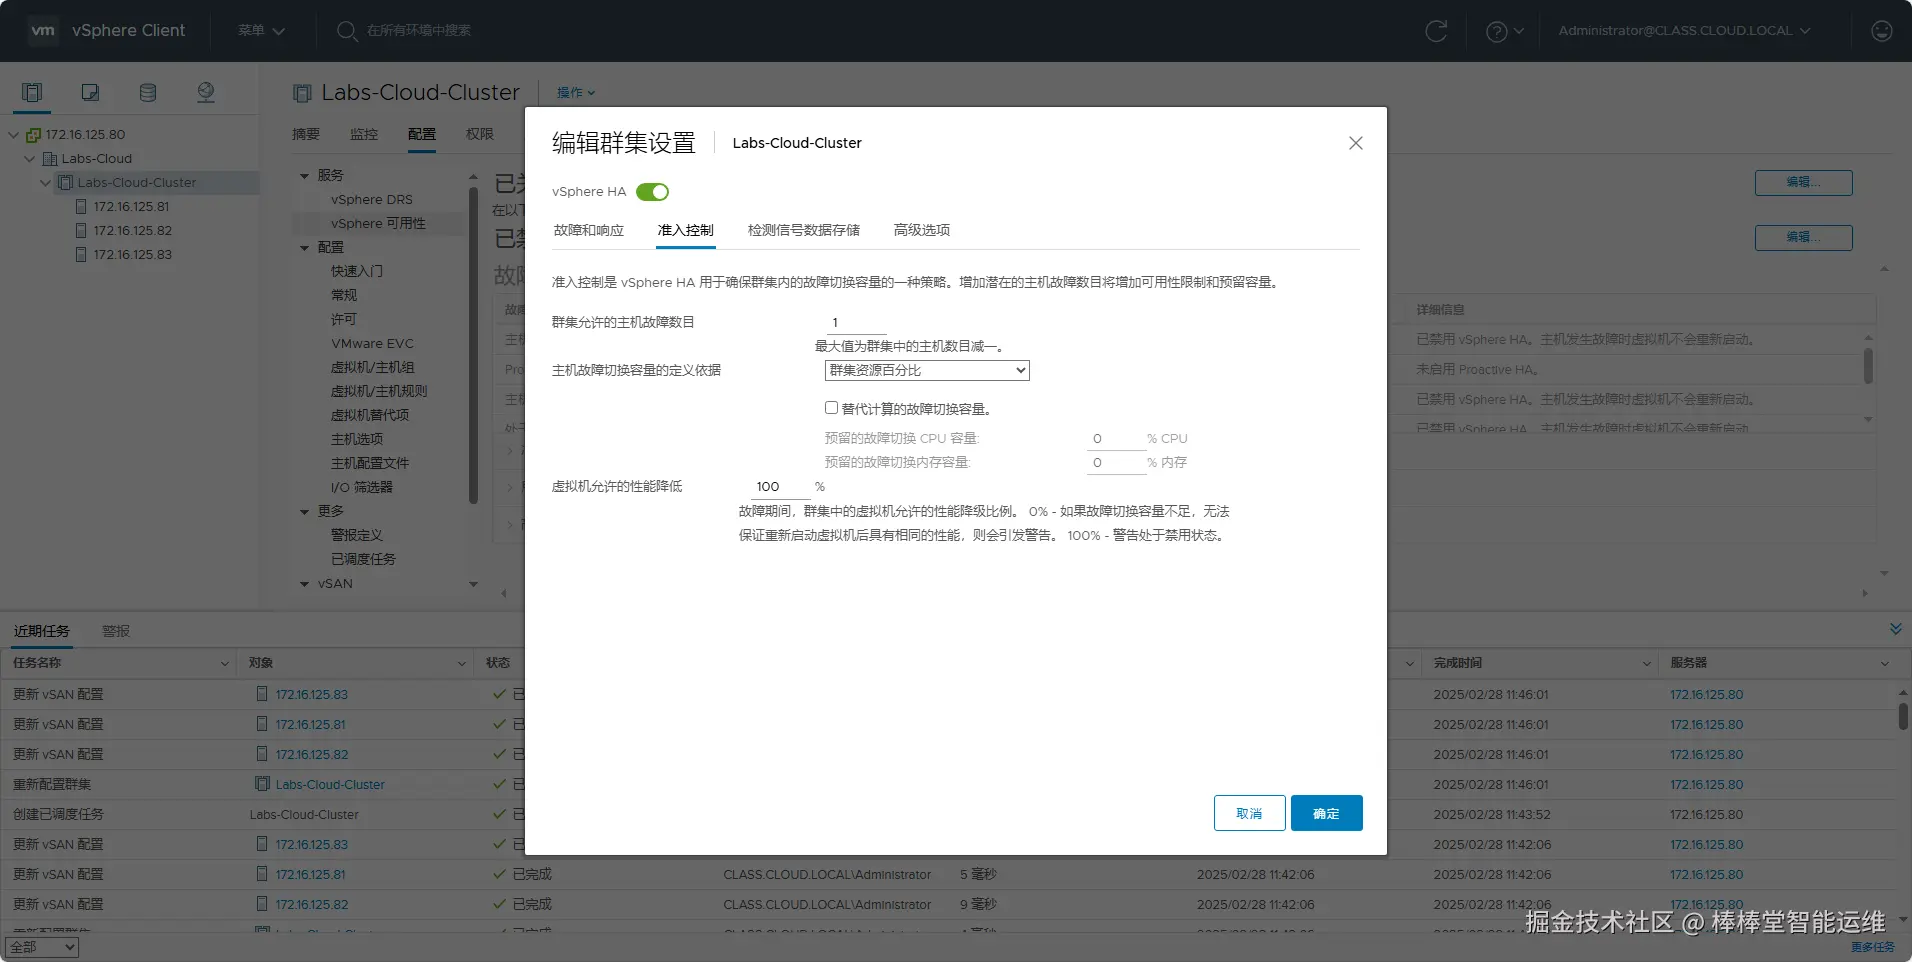Click the lower 编辑 button behind dialog
This screenshot has height=962, width=1912.
point(1804,237)
